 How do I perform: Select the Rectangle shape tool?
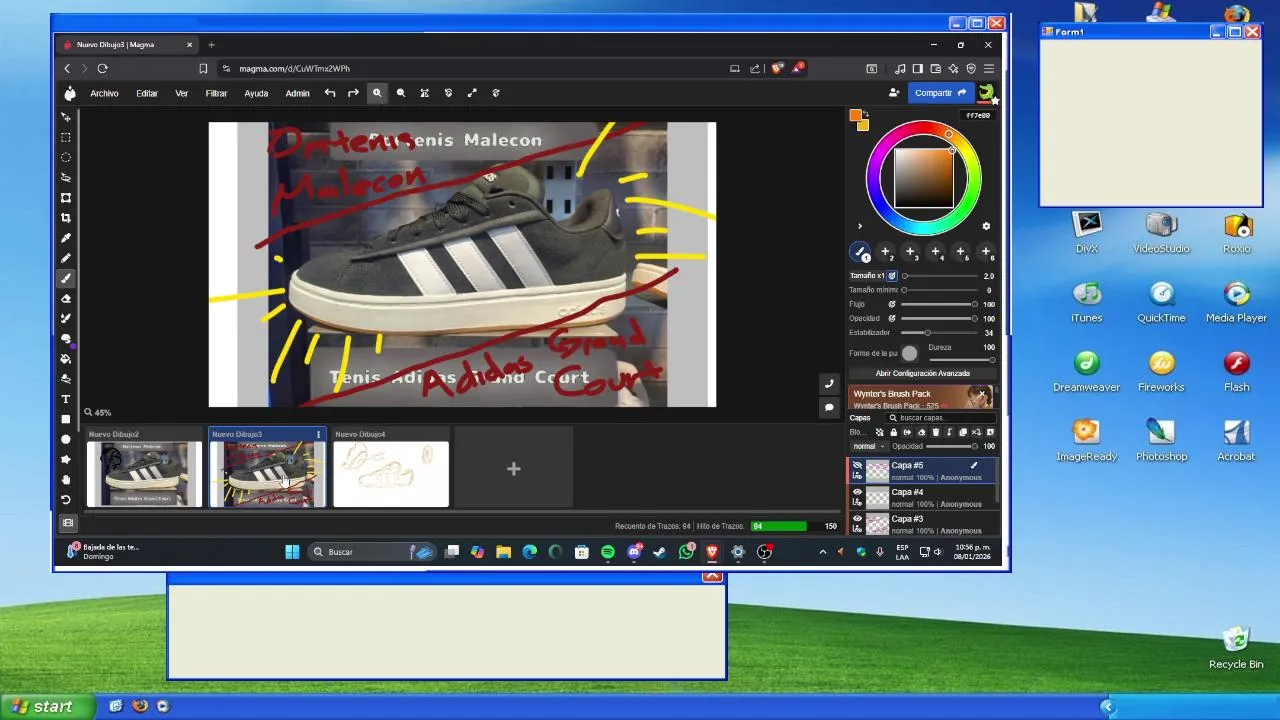click(x=66, y=419)
